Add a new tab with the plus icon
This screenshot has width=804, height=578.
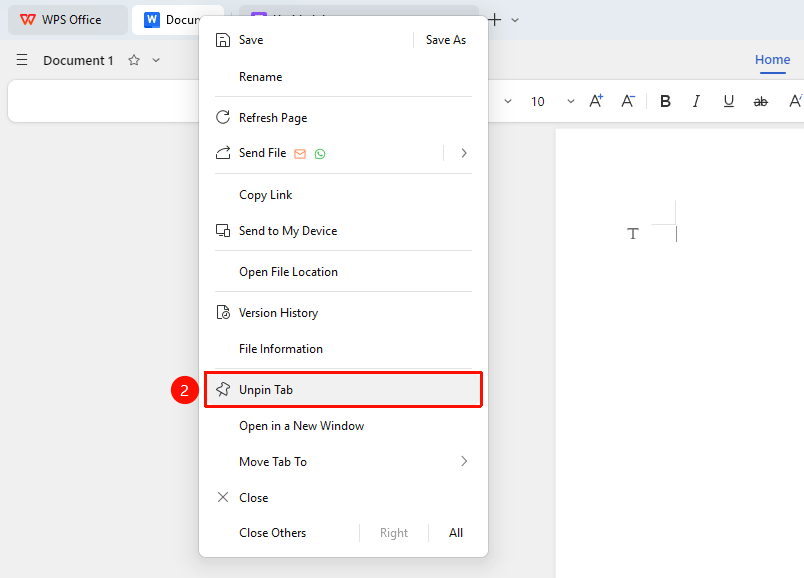tap(494, 20)
